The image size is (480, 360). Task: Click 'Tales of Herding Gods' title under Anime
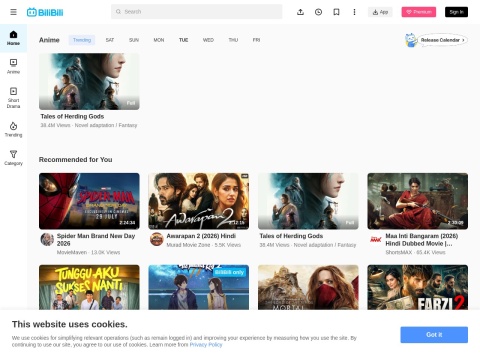click(72, 116)
